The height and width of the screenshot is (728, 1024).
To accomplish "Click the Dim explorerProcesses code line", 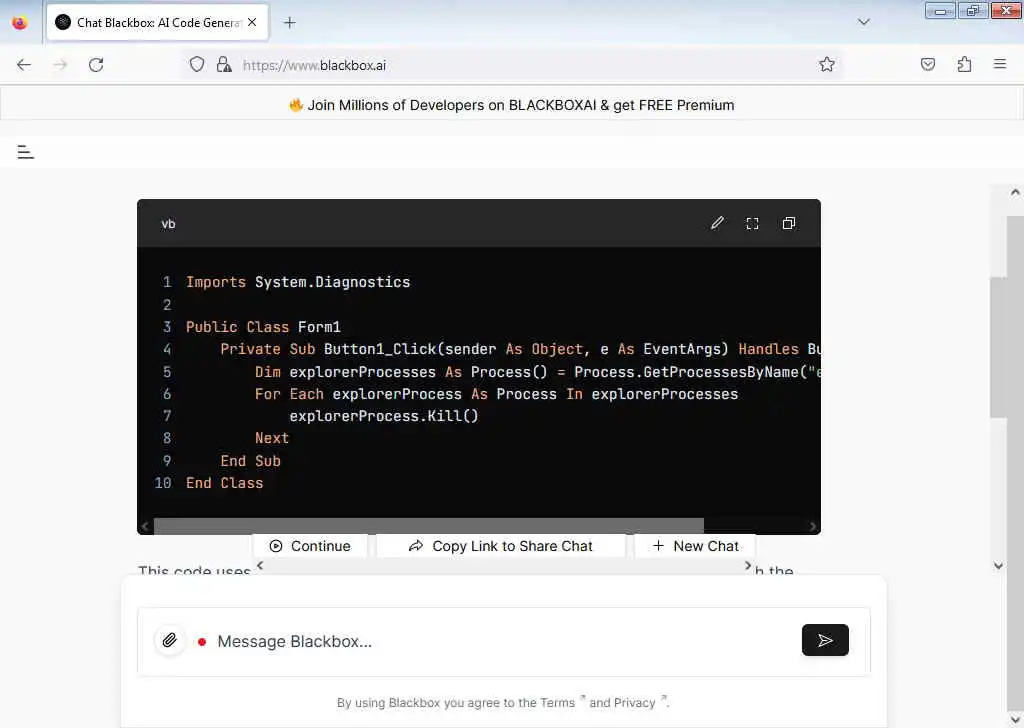I will click(537, 372).
